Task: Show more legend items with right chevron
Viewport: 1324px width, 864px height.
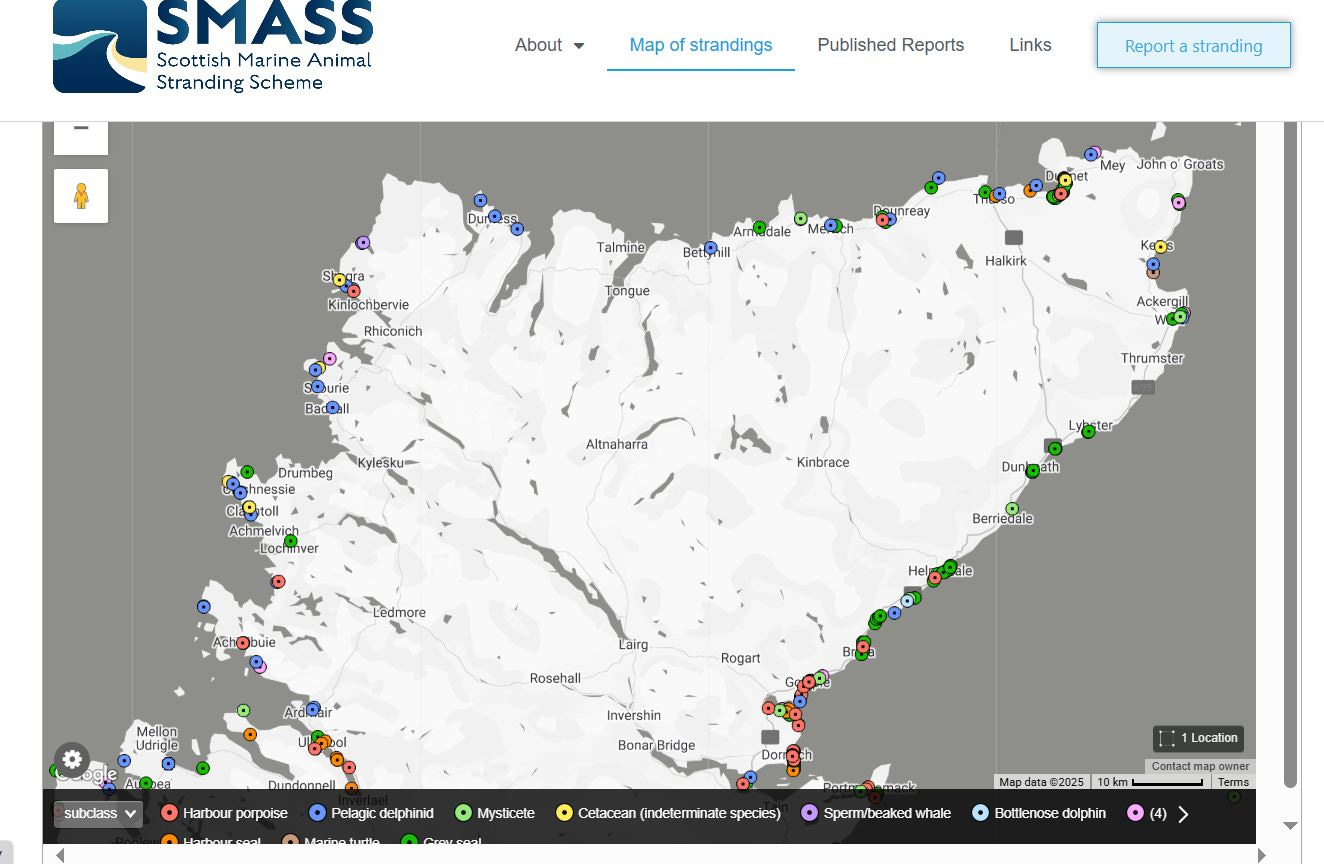Action: 1184,814
